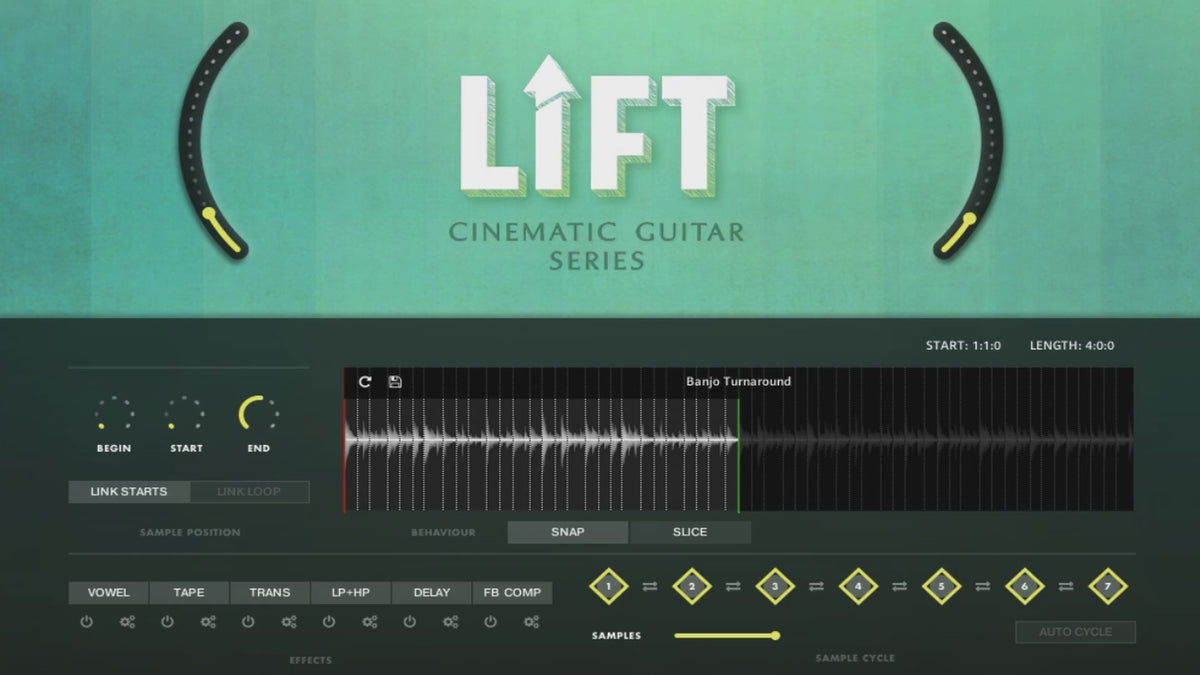The image size is (1200, 675).
Task: Click the LP+HP effect button
Action: point(351,593)
